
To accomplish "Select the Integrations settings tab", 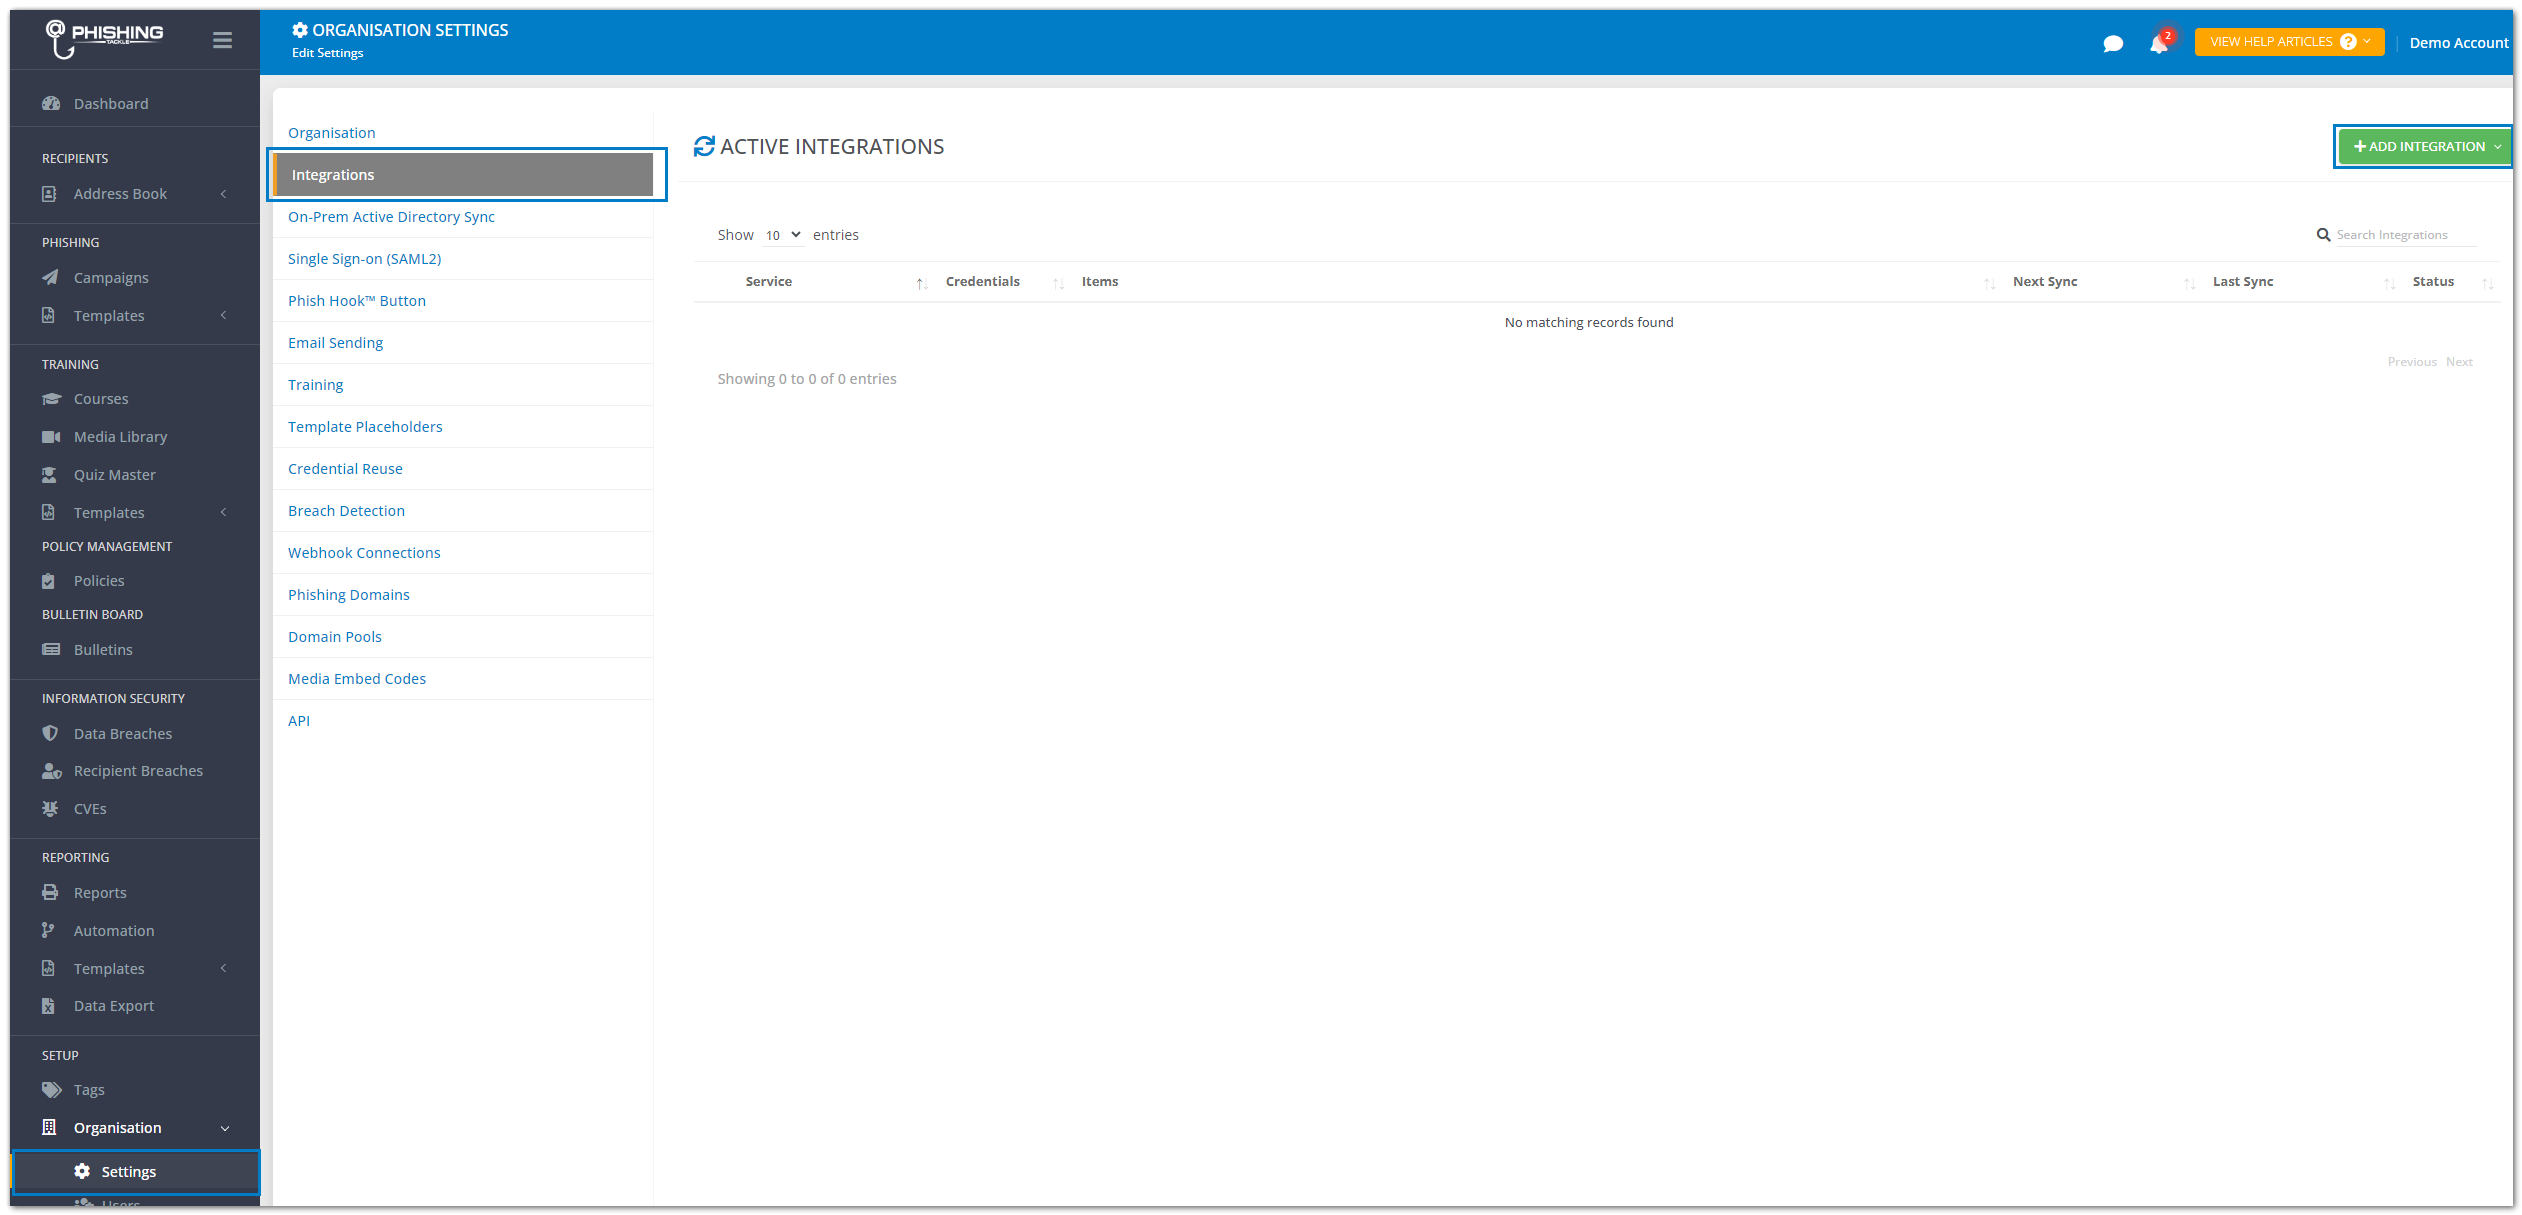I will [x=463, y=175].
